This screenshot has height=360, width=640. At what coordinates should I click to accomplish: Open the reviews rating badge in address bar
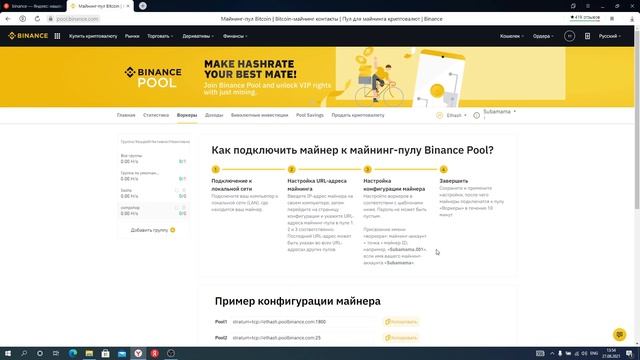pyautogui.click(x=585, y=18)
